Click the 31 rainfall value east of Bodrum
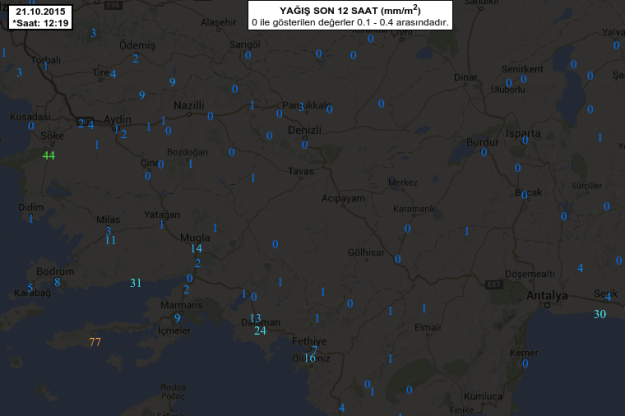The height and width of the screenshot is (416, 625). [136, 283]
